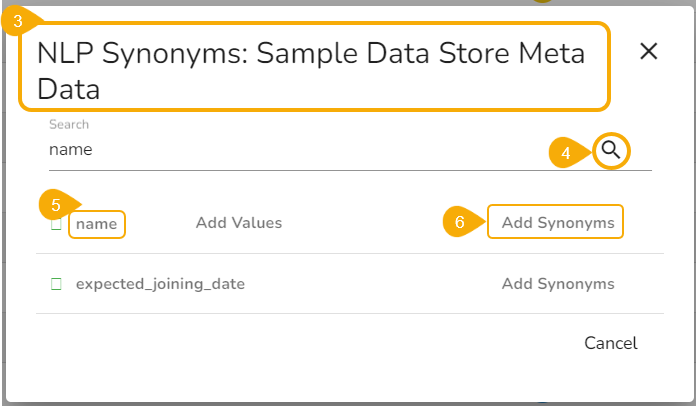This screenshot has width=696, height=406.
Task: Click the magnifier search icon
Action: pos(611,151)
